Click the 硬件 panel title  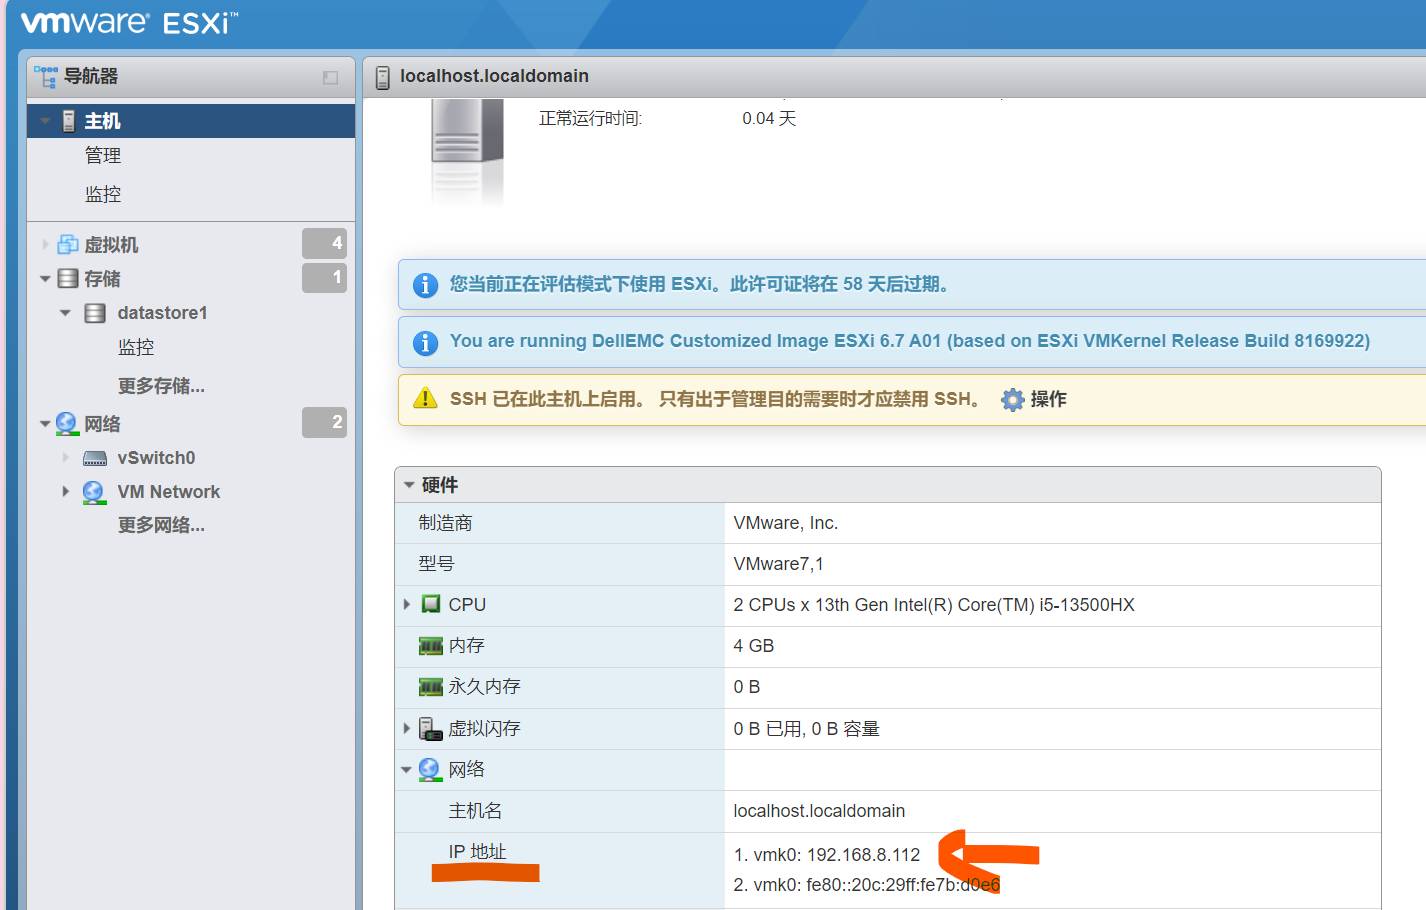(439, 485)
